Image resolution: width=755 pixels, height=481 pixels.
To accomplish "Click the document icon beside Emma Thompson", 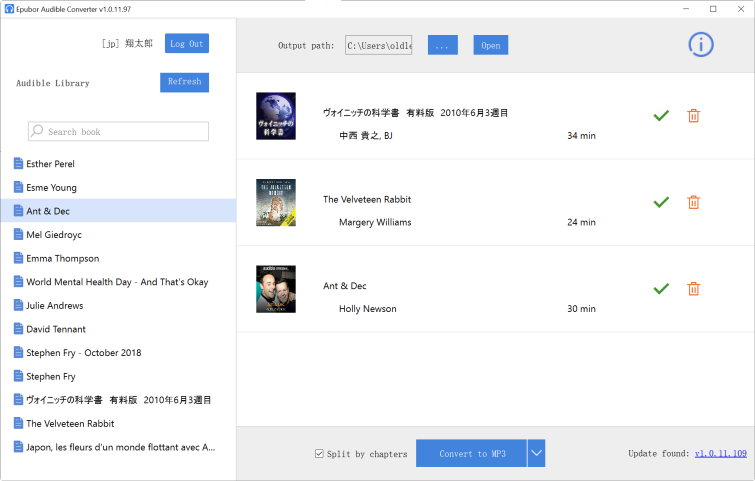I will [18, 258].
